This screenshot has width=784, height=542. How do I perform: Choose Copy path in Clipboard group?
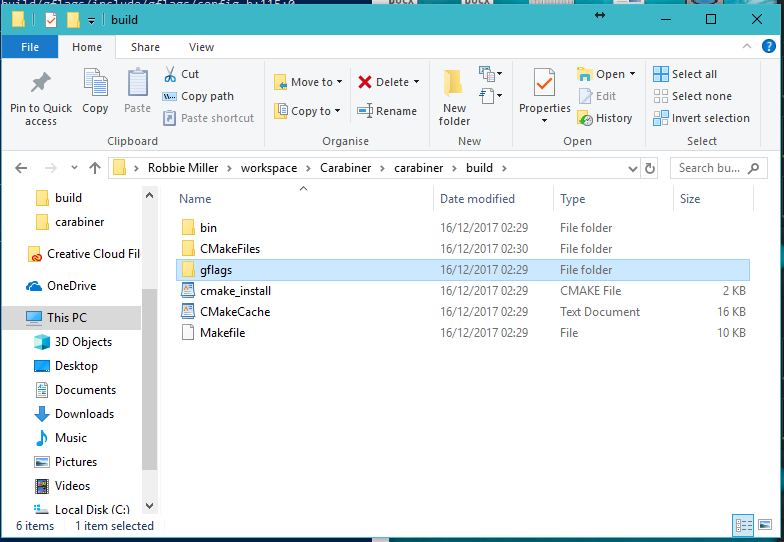tap(198, 96)
